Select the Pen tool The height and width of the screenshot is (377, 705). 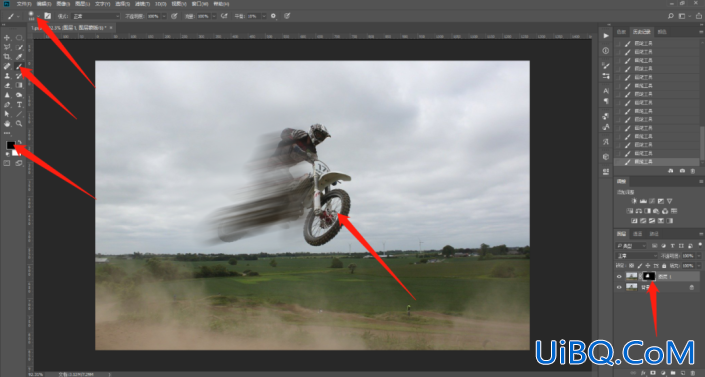[7, 104]
